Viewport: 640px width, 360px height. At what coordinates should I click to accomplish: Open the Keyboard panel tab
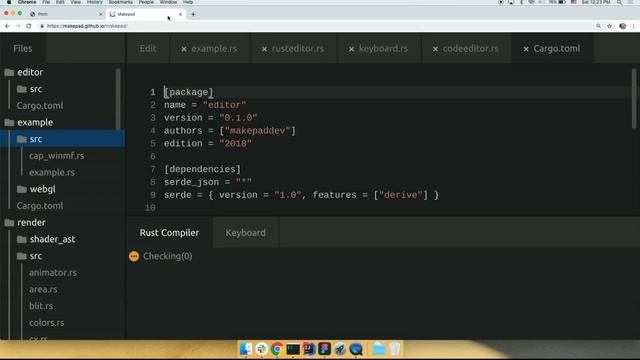point(245,233)
